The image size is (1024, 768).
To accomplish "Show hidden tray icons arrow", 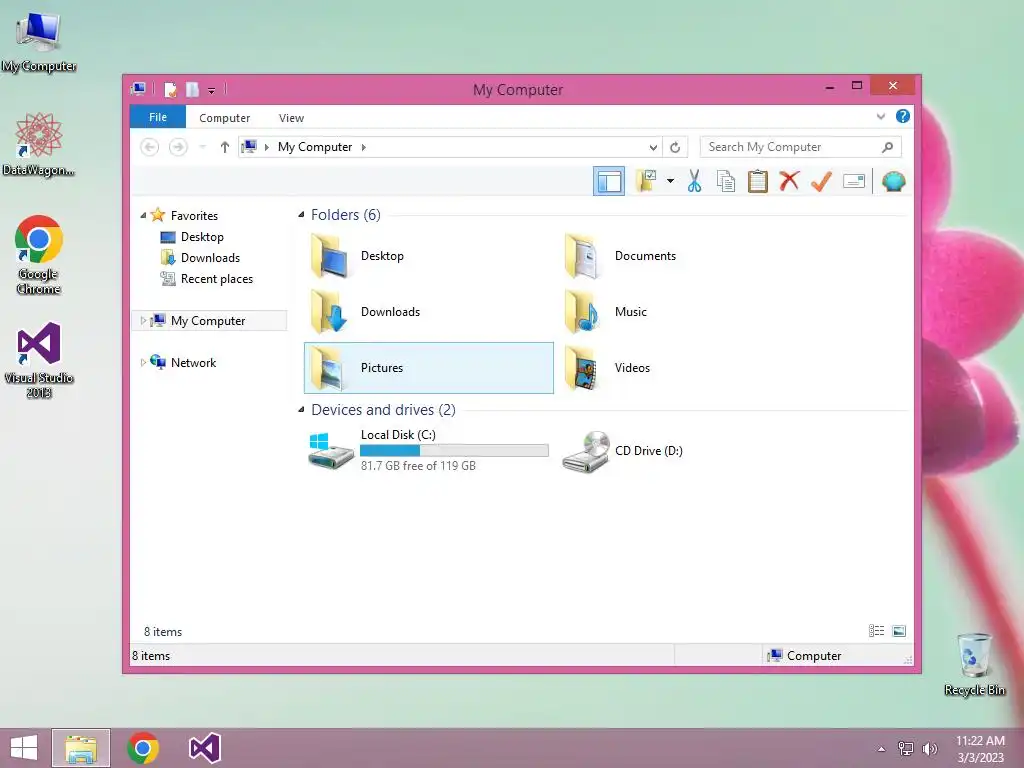I will (x=881, y=749).
